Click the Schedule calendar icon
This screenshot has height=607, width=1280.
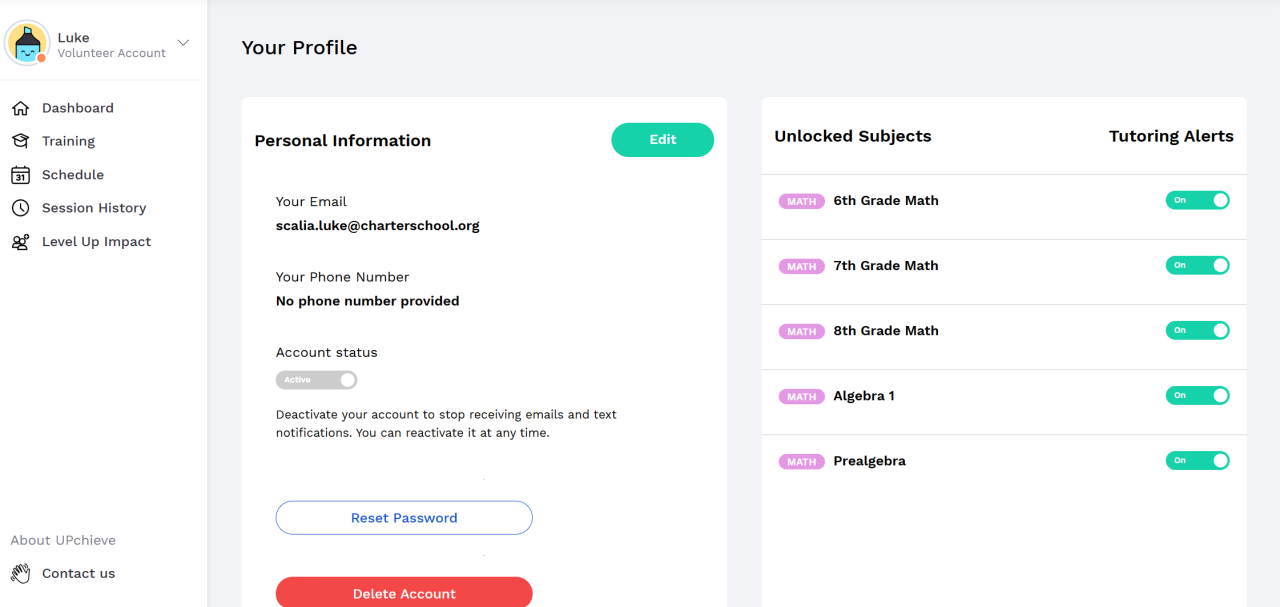pos(20,175)
